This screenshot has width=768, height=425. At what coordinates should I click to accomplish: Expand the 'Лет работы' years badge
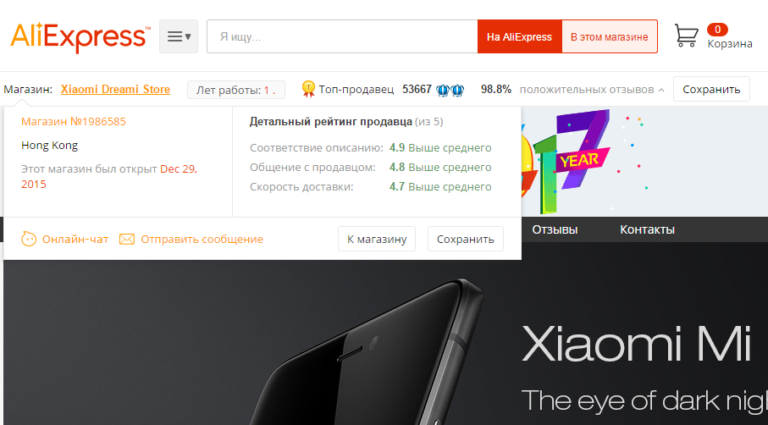[236, 90]
